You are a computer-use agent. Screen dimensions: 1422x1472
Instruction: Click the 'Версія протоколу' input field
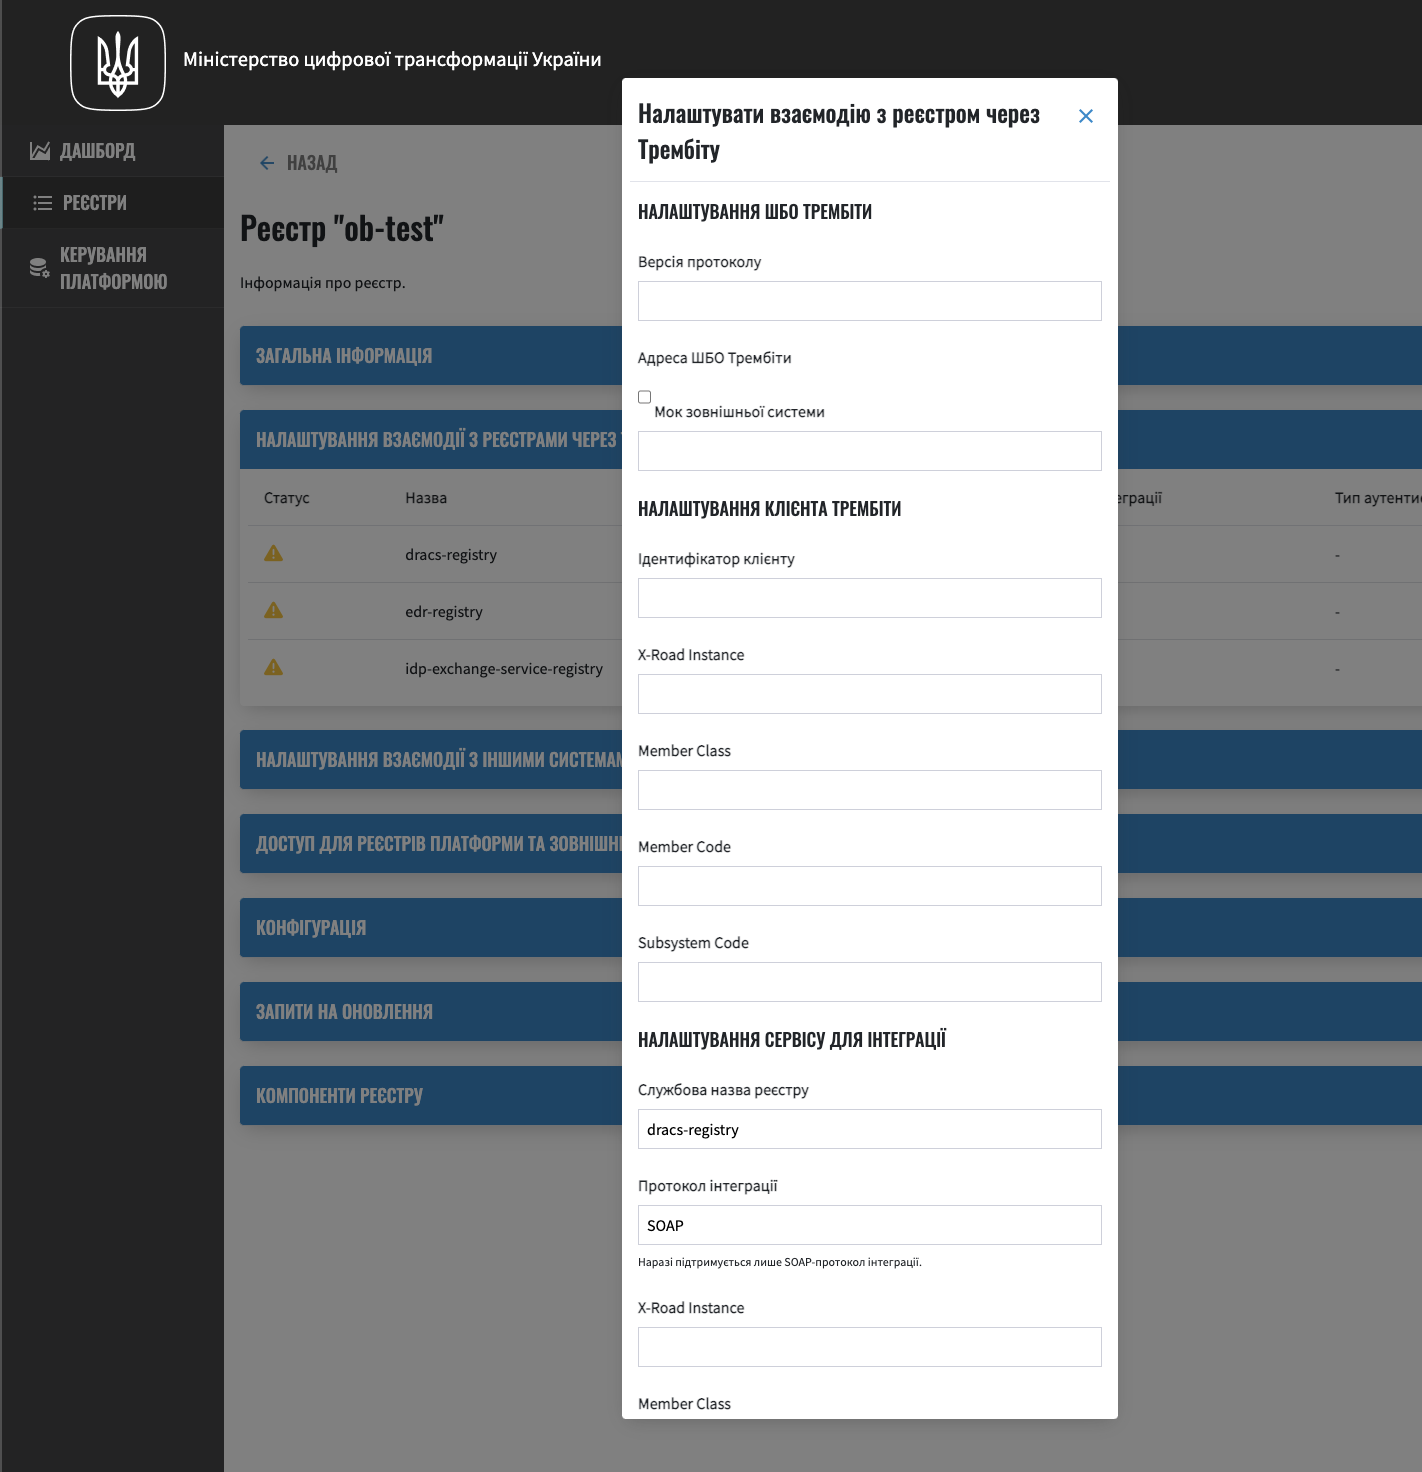point(869,301)
